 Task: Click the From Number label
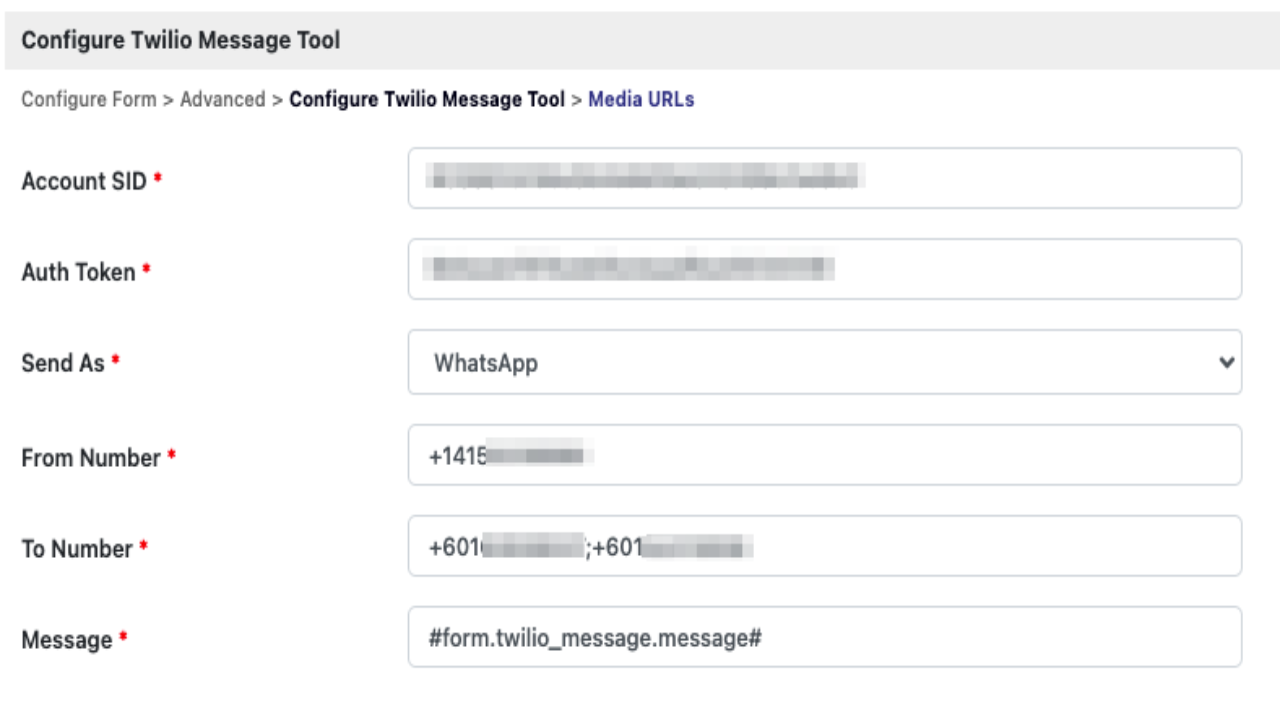(x=91, y=458)
